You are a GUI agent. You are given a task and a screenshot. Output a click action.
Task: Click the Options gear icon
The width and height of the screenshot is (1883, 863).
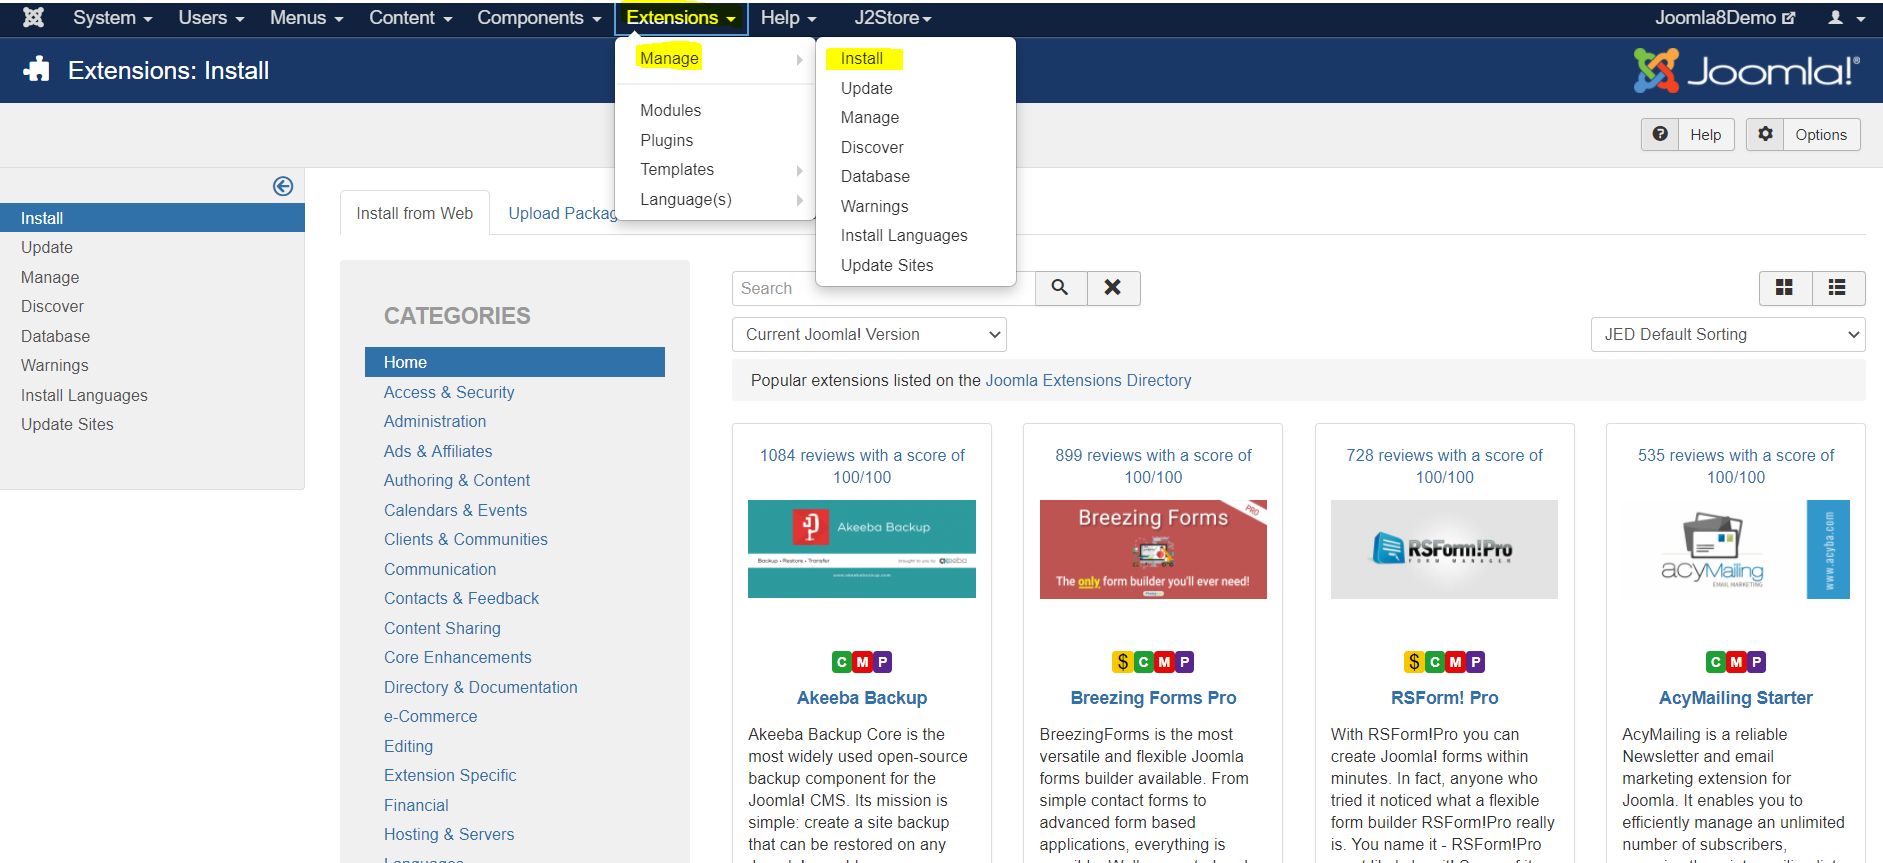tap(1766, 134)
